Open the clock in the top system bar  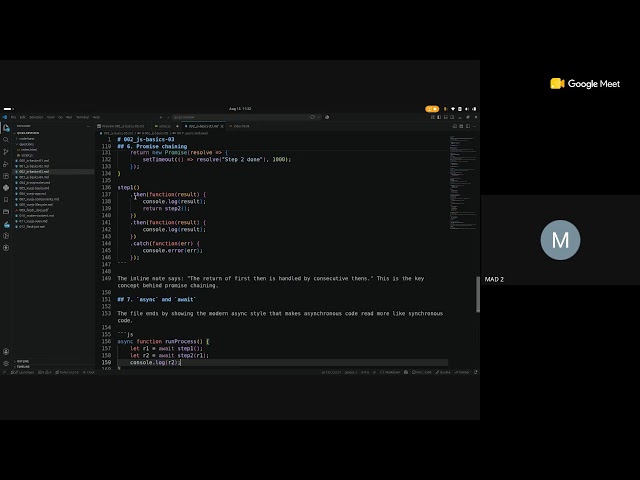[240, 109]
